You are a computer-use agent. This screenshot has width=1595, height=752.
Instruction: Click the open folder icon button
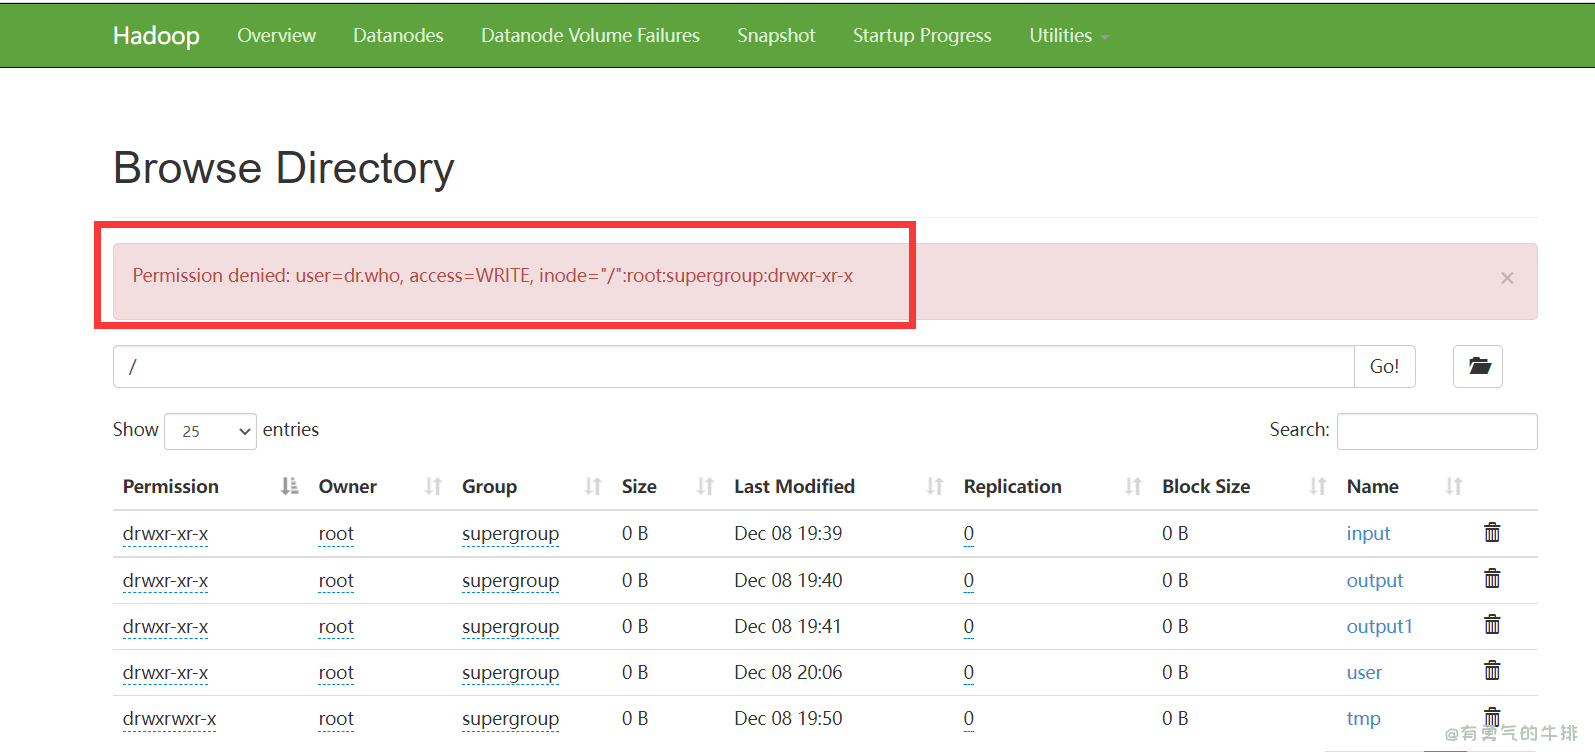coord(1478,367)
